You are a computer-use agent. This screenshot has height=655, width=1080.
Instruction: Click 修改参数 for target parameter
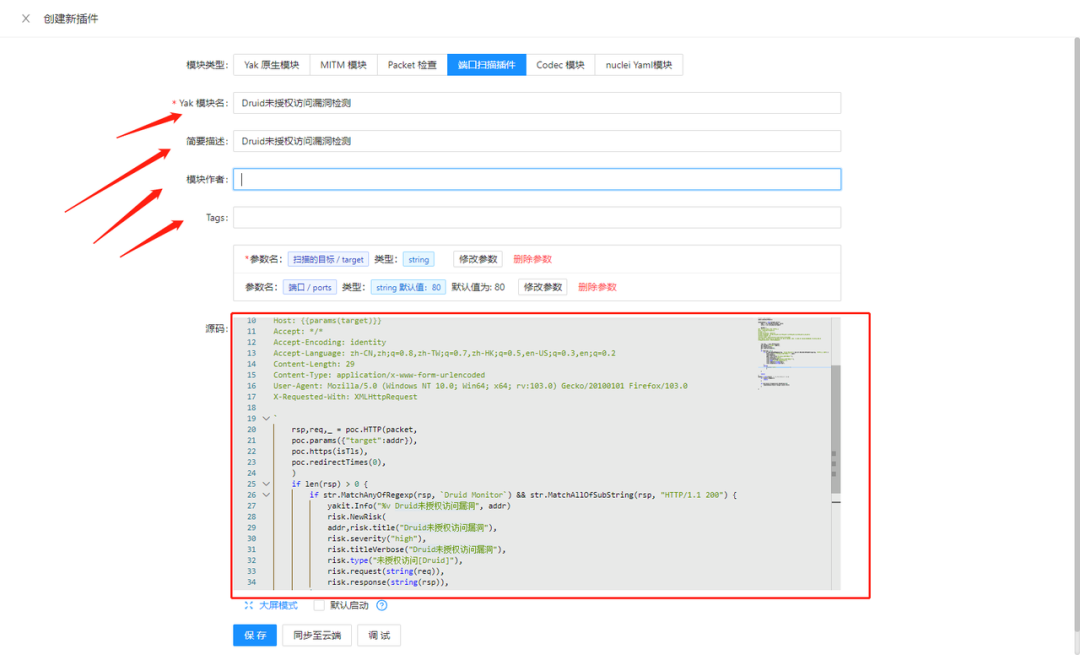(478, 259)
